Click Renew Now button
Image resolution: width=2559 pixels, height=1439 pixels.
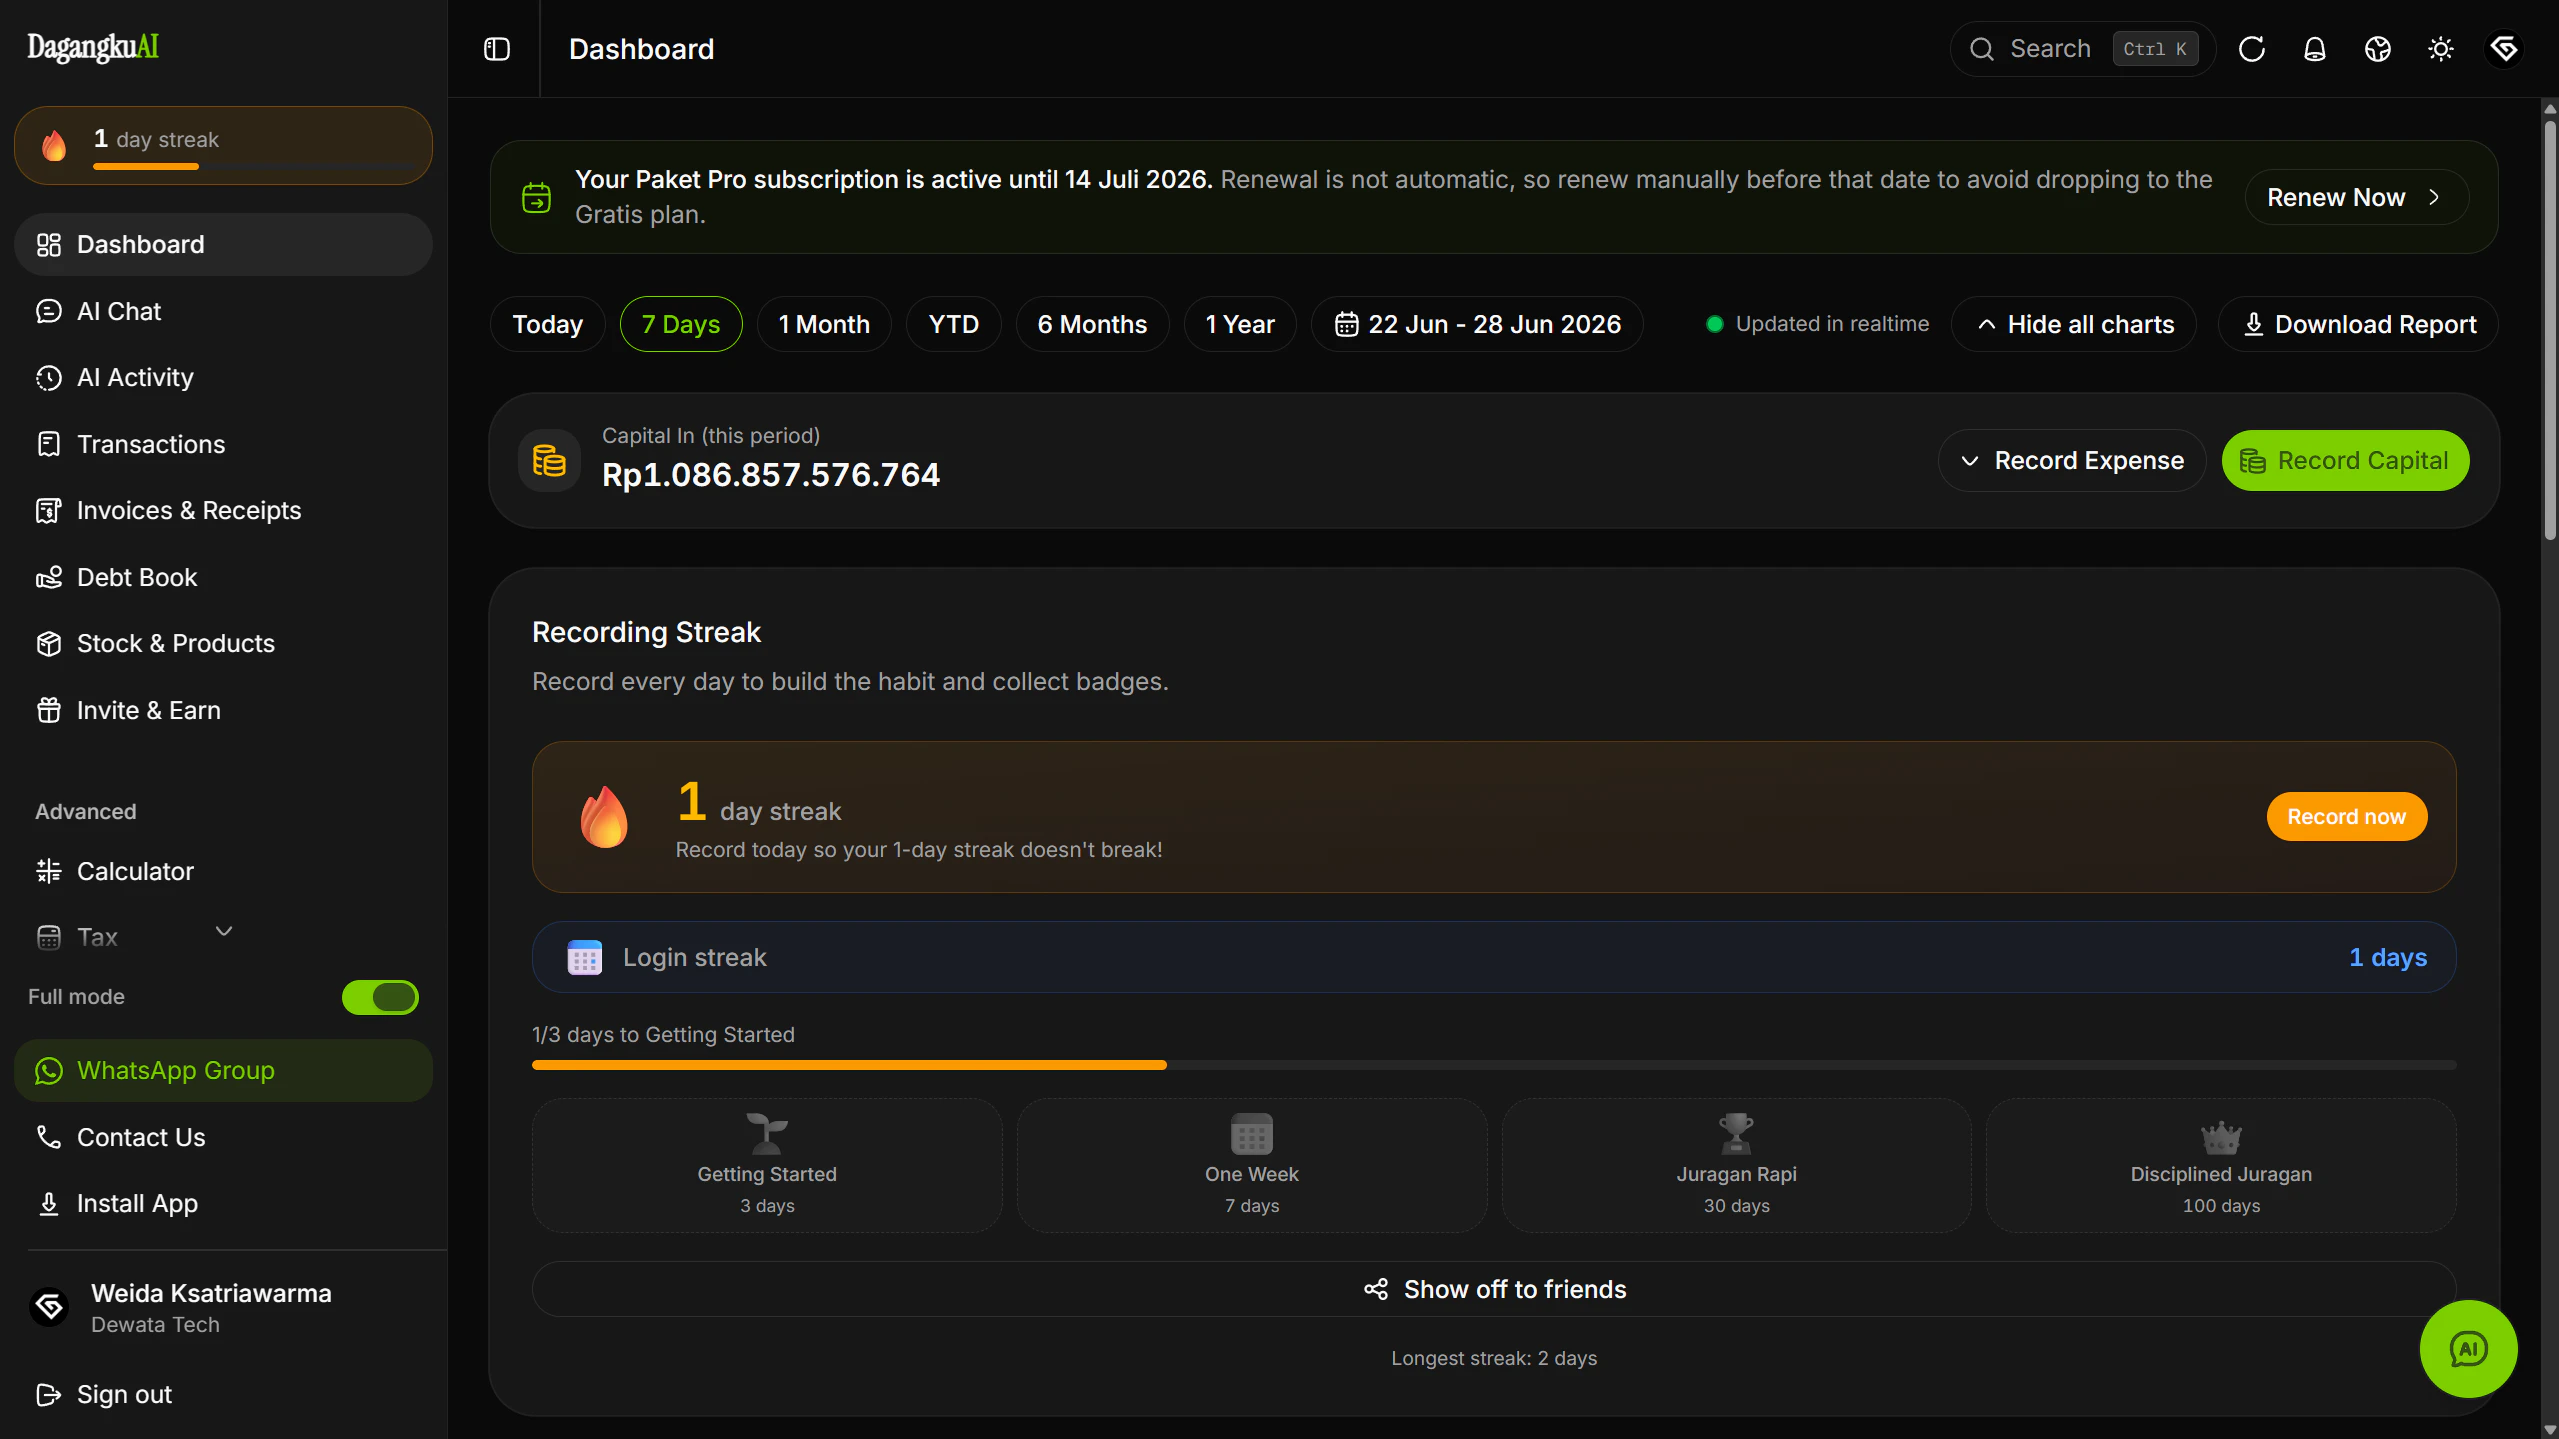[2357, 197]
